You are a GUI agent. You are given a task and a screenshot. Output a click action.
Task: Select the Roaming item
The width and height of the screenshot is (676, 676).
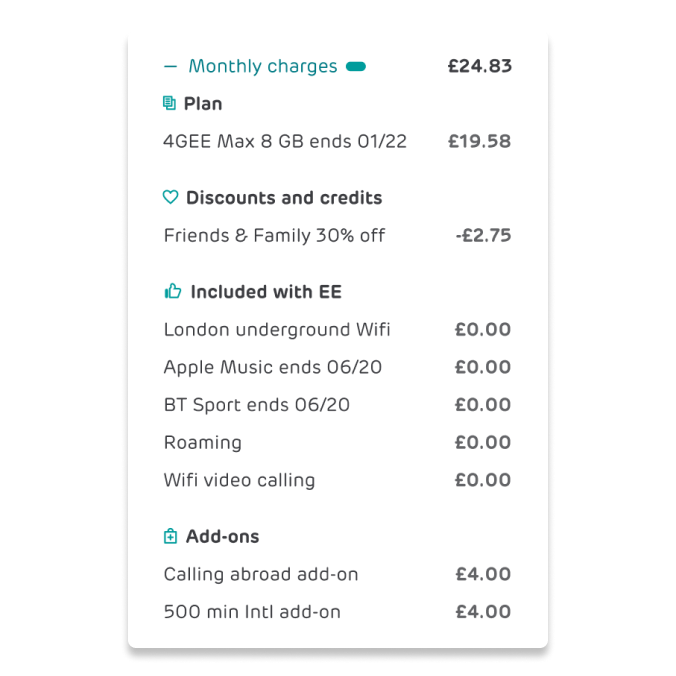337,442
